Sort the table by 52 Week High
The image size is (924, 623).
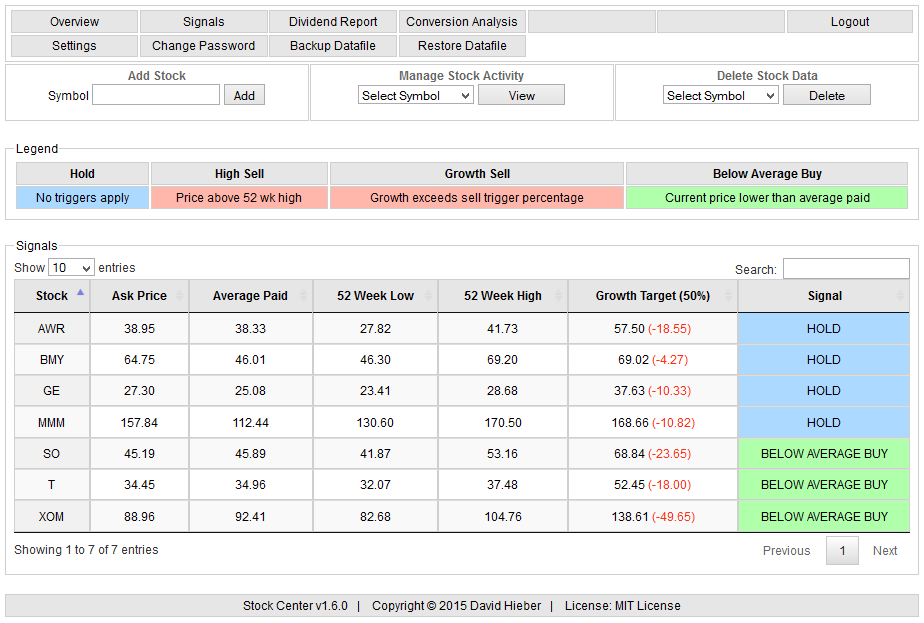coord(500,295)
